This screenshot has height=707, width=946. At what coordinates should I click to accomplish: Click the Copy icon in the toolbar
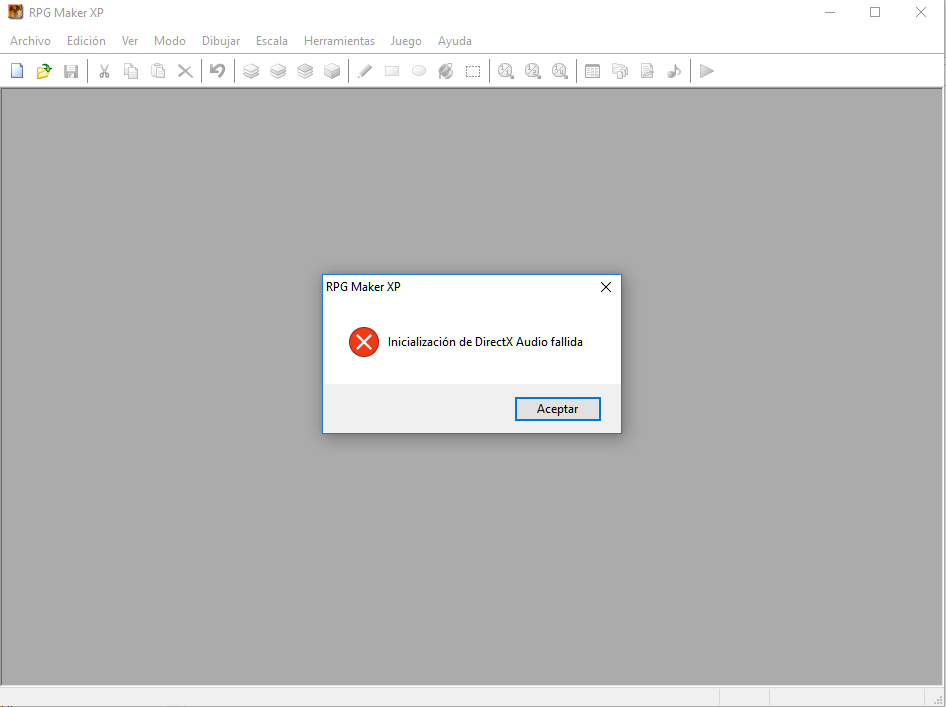pyautogui.click(x=131, y=71)
